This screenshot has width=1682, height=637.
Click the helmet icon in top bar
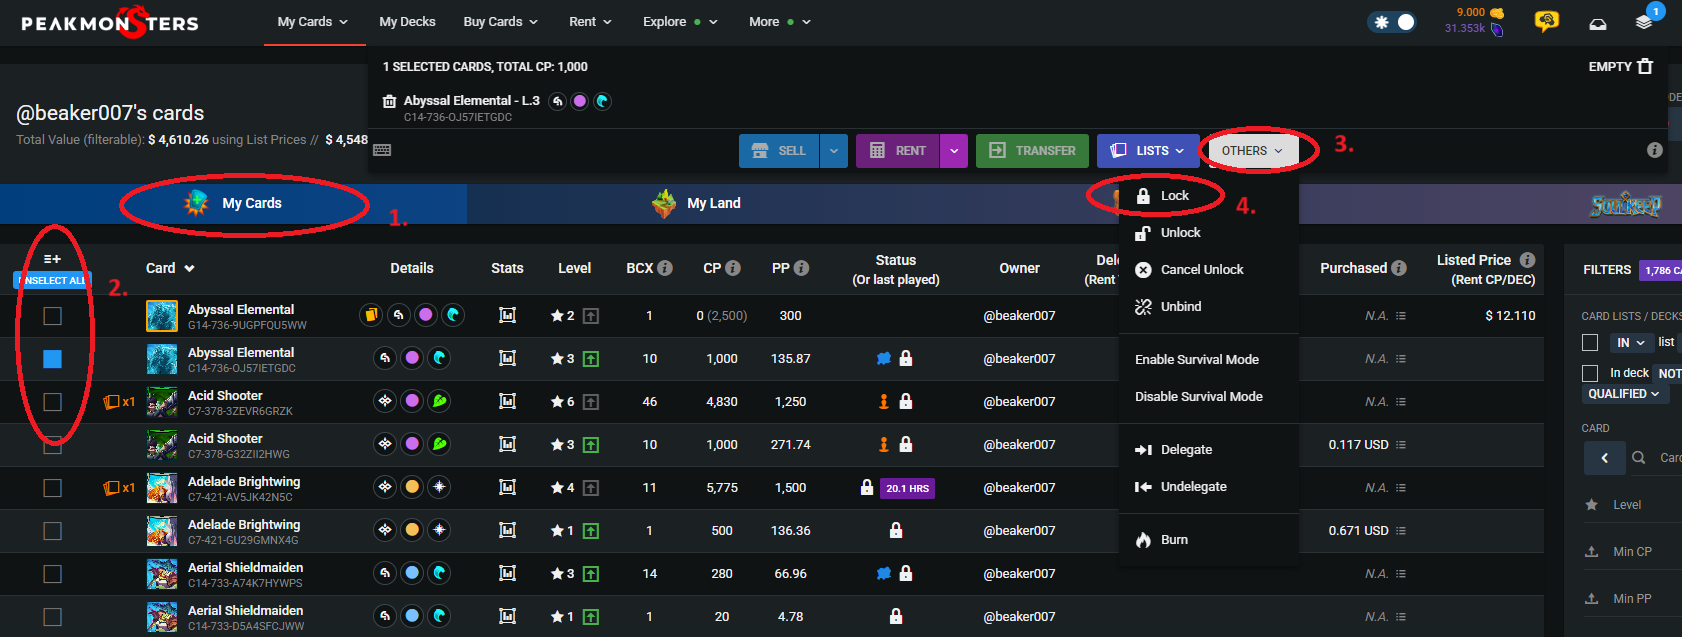point(1598,23)
